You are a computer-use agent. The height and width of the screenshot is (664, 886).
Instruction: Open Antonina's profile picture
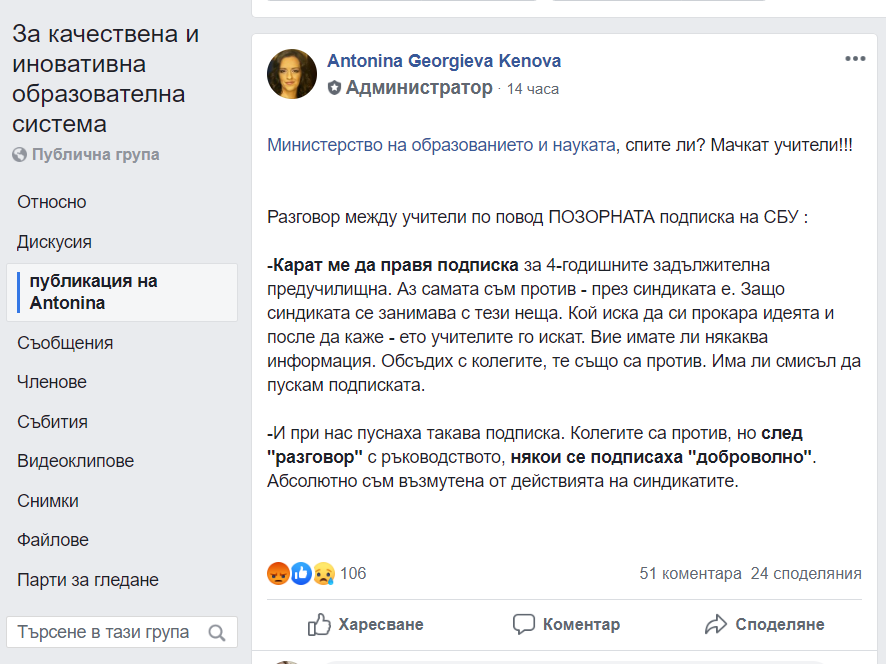293,74
